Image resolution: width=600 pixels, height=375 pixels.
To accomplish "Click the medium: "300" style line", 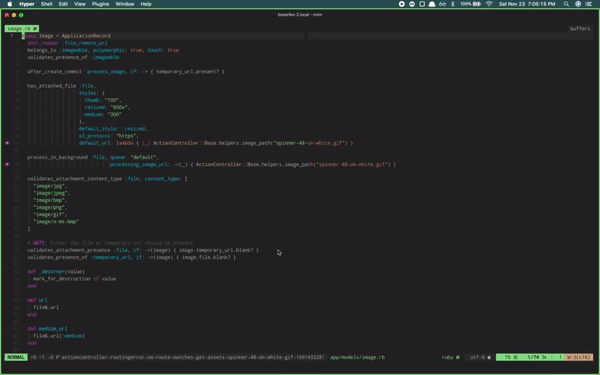I will tap(103, 114).
